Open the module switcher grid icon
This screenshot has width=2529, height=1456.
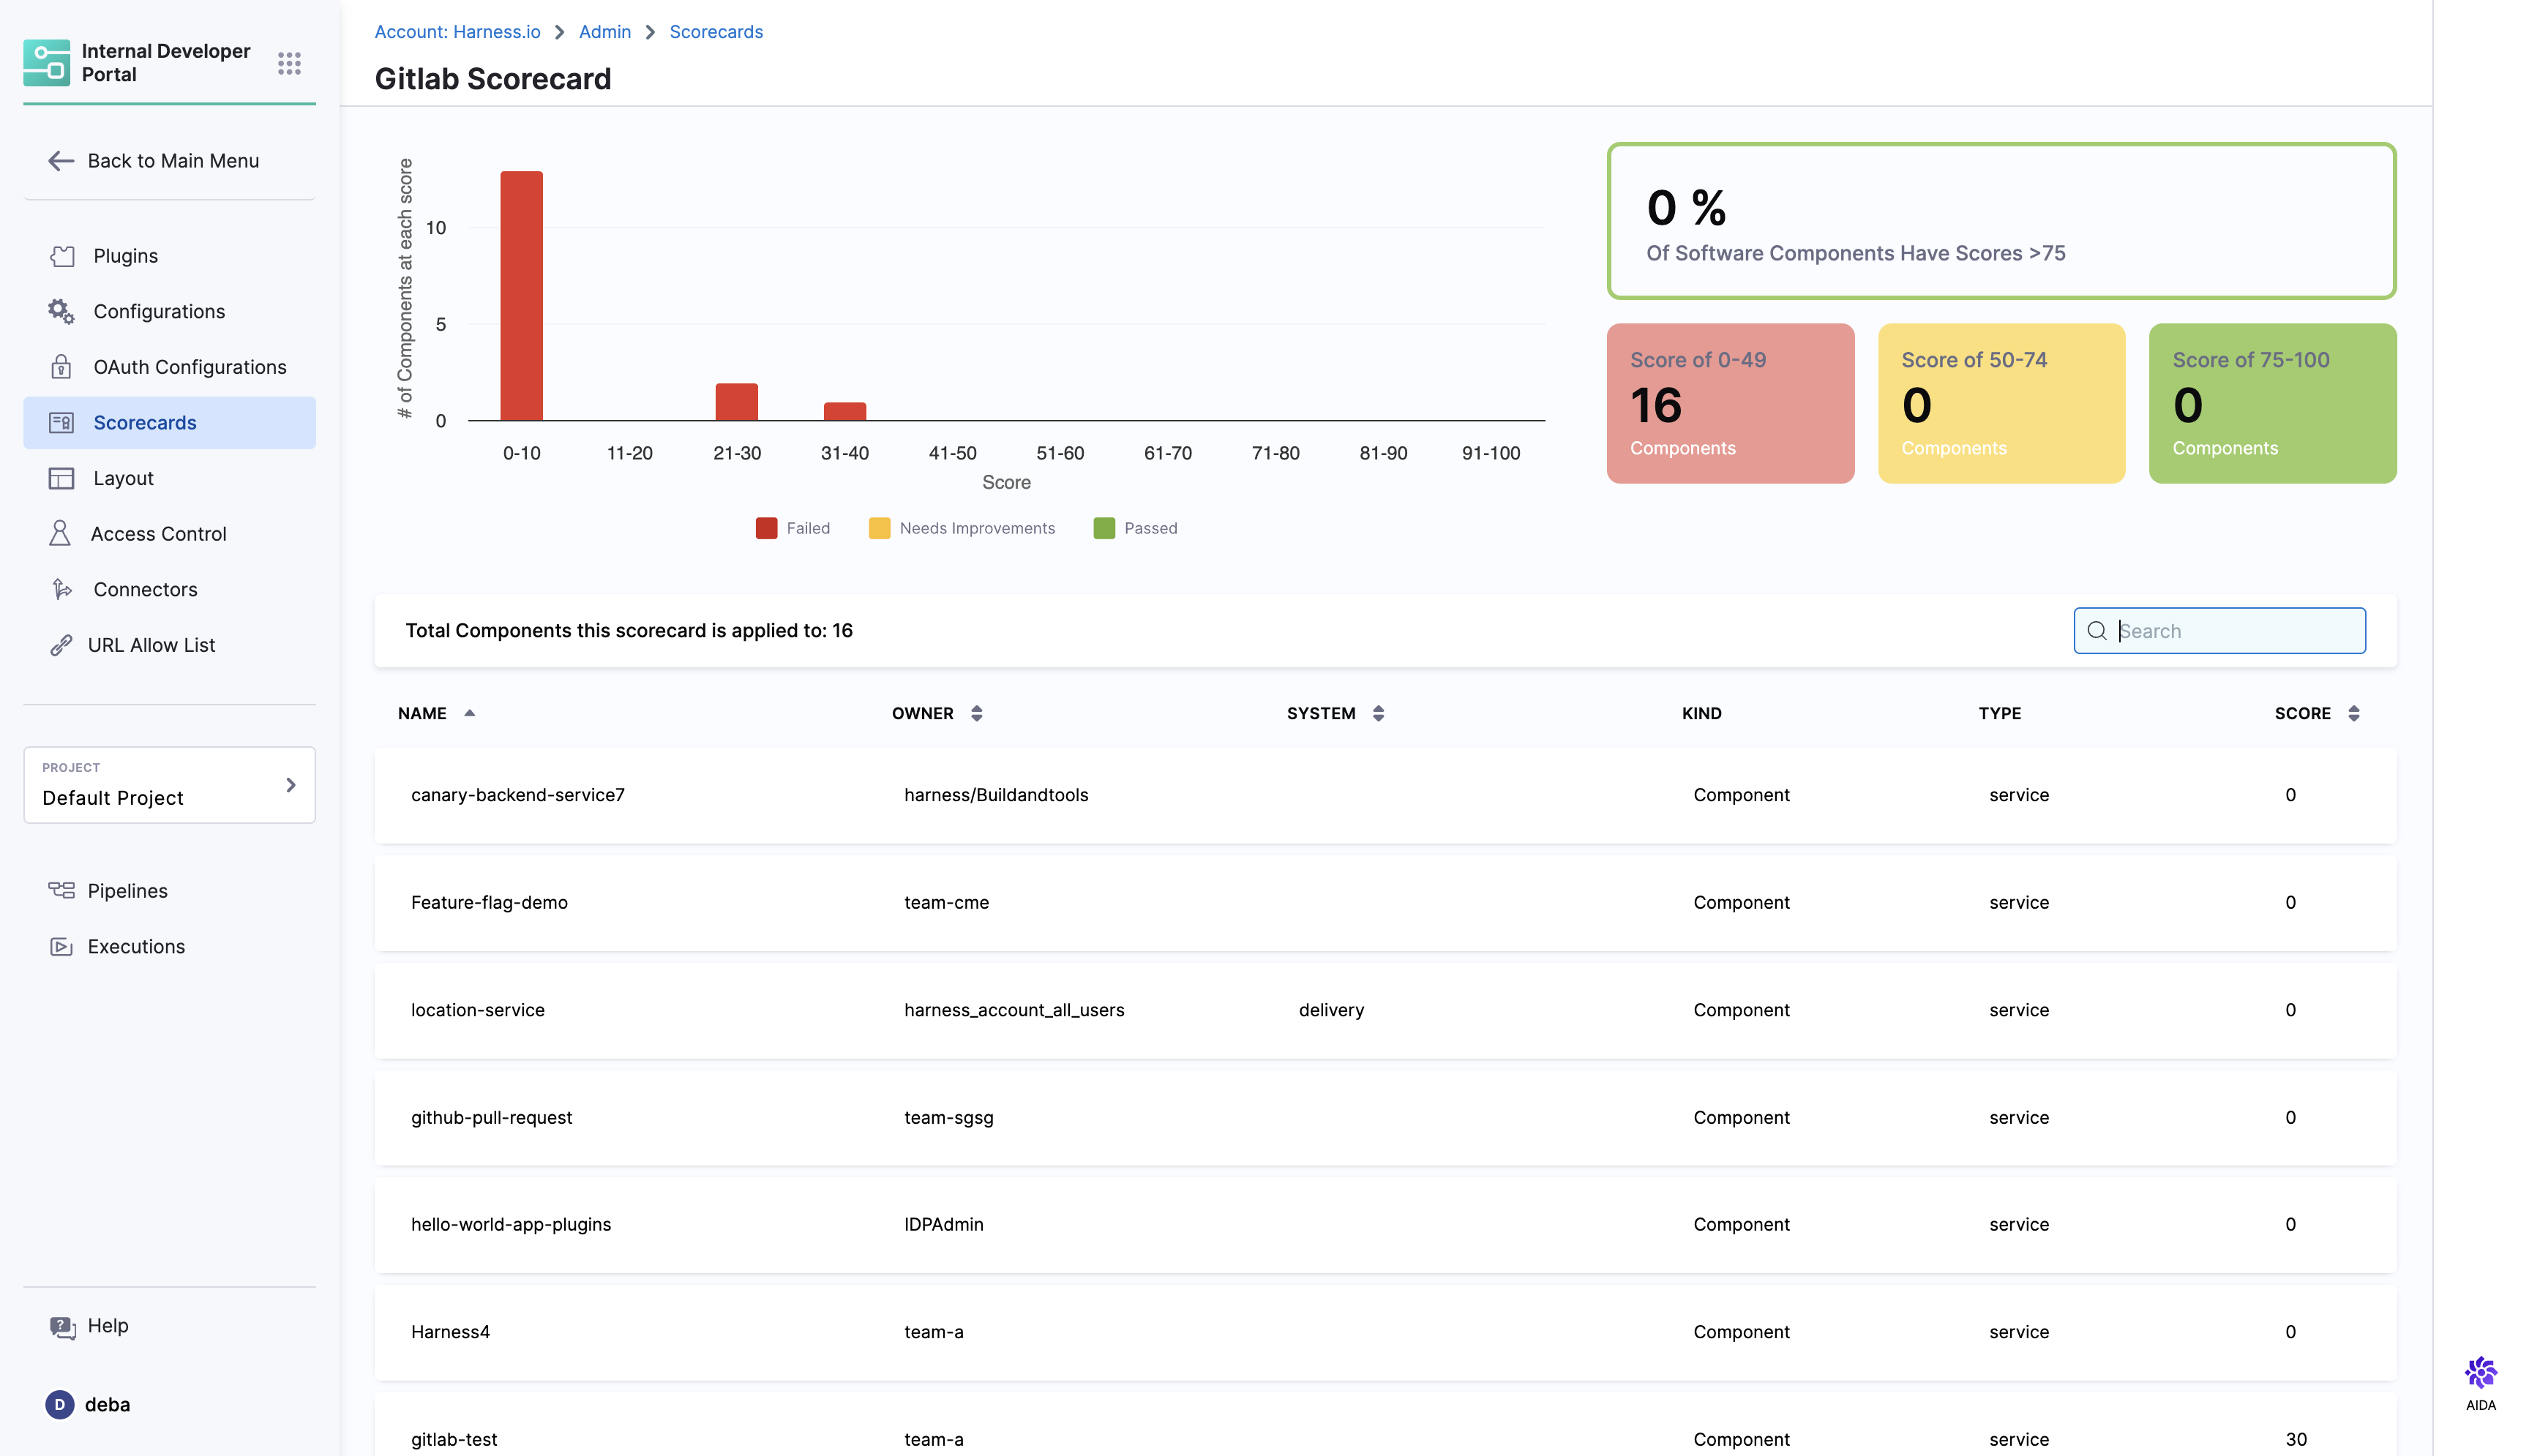289,63
